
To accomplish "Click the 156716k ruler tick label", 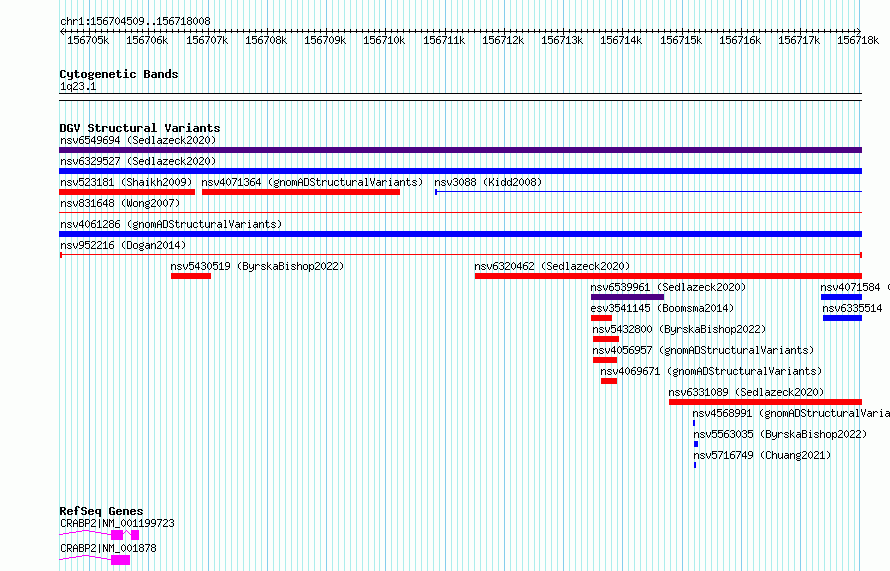I will [x=740, y=40].
